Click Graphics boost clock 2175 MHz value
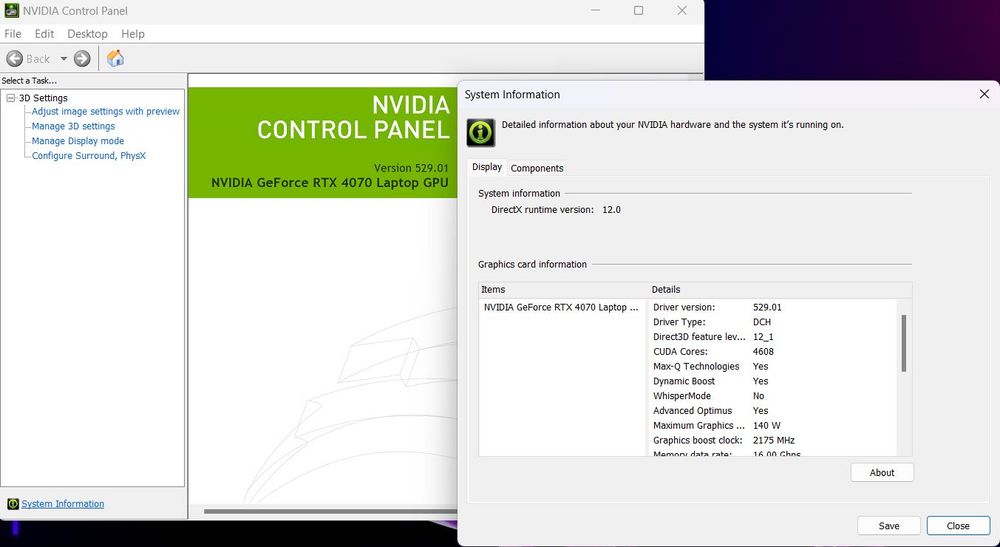 click(774, 441)
